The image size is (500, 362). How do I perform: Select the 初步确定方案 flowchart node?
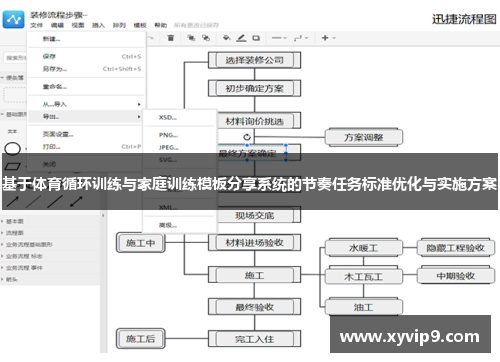coord(254,88)
